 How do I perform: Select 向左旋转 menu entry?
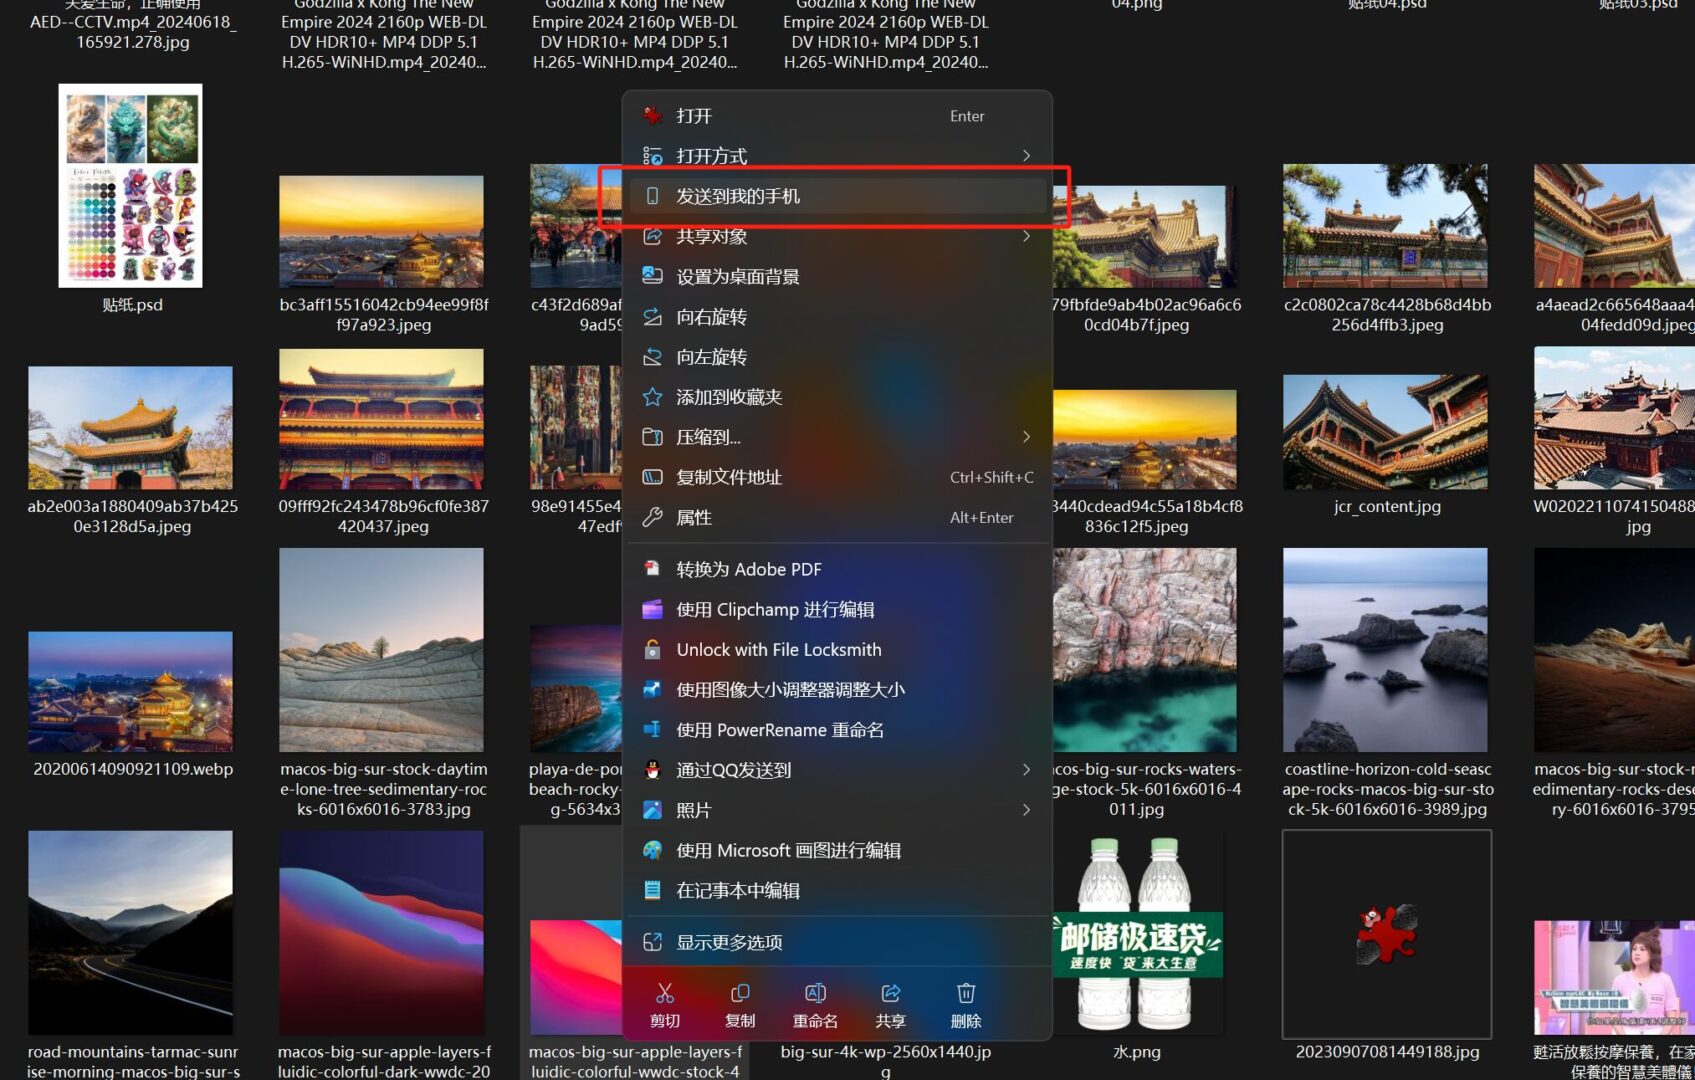point(838,357)
